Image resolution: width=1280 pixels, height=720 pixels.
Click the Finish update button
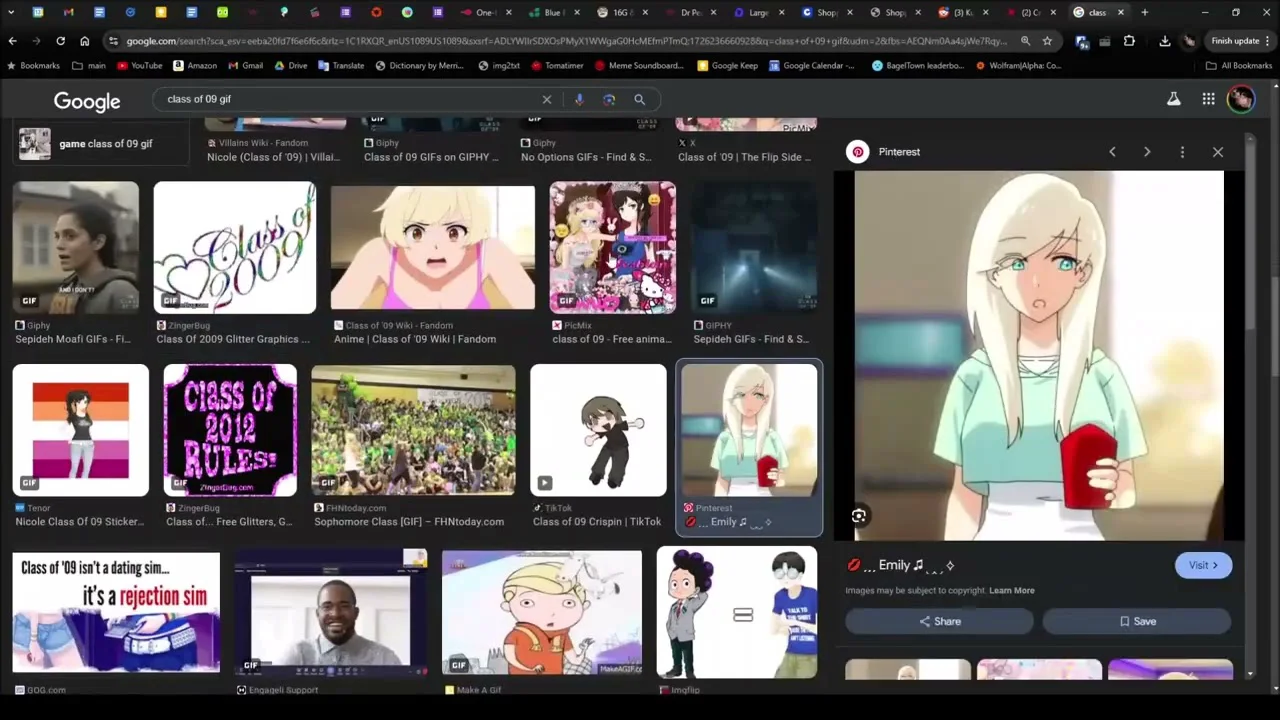coord(1239,41)
